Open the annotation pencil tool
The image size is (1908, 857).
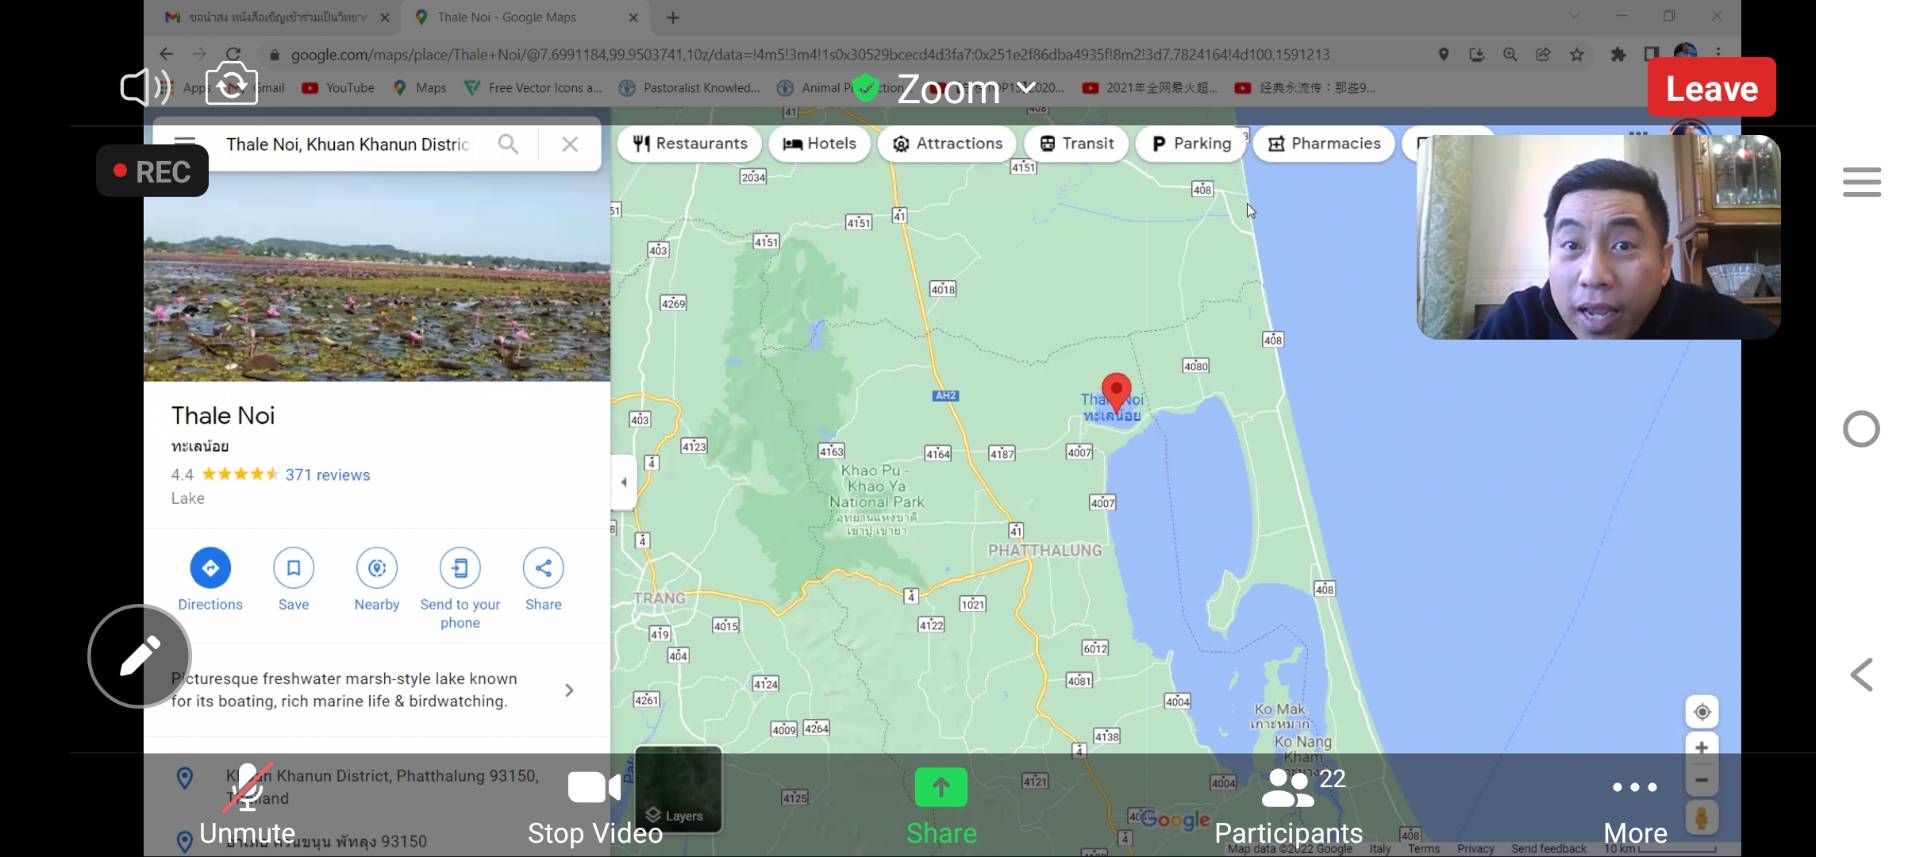point(139,656)
